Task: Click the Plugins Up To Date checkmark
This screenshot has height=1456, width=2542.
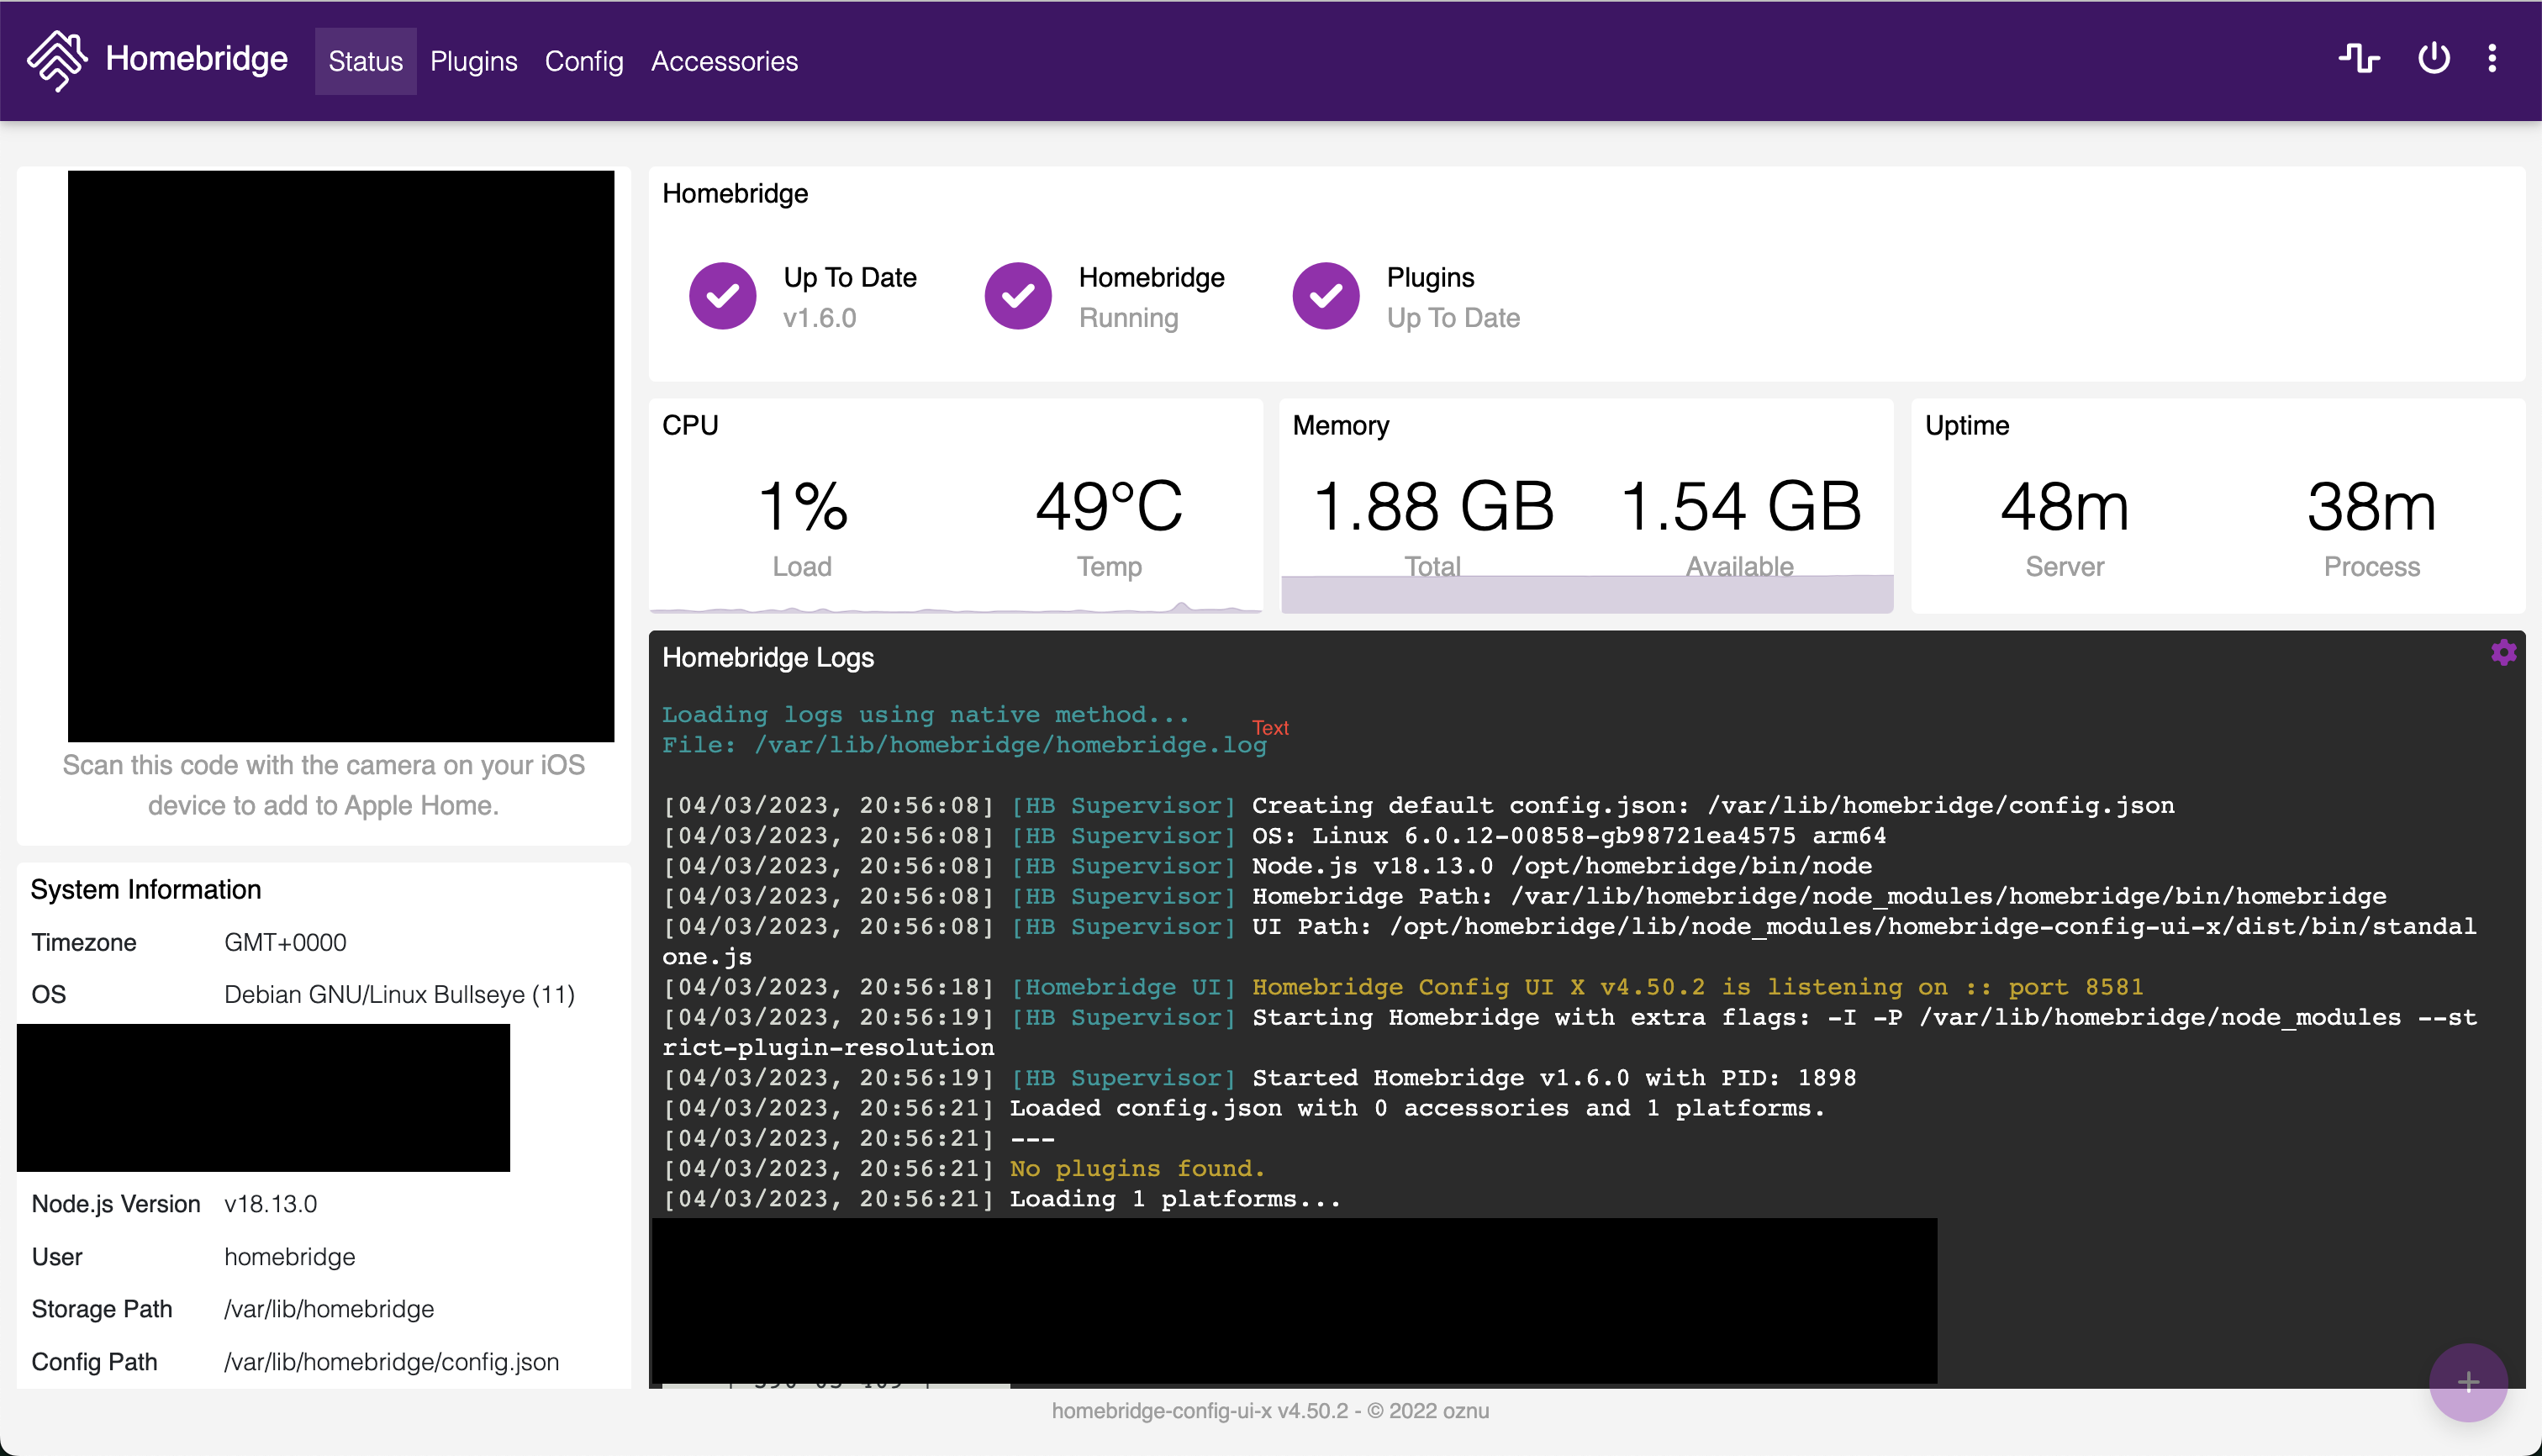Action: (x=1325, y=296)
